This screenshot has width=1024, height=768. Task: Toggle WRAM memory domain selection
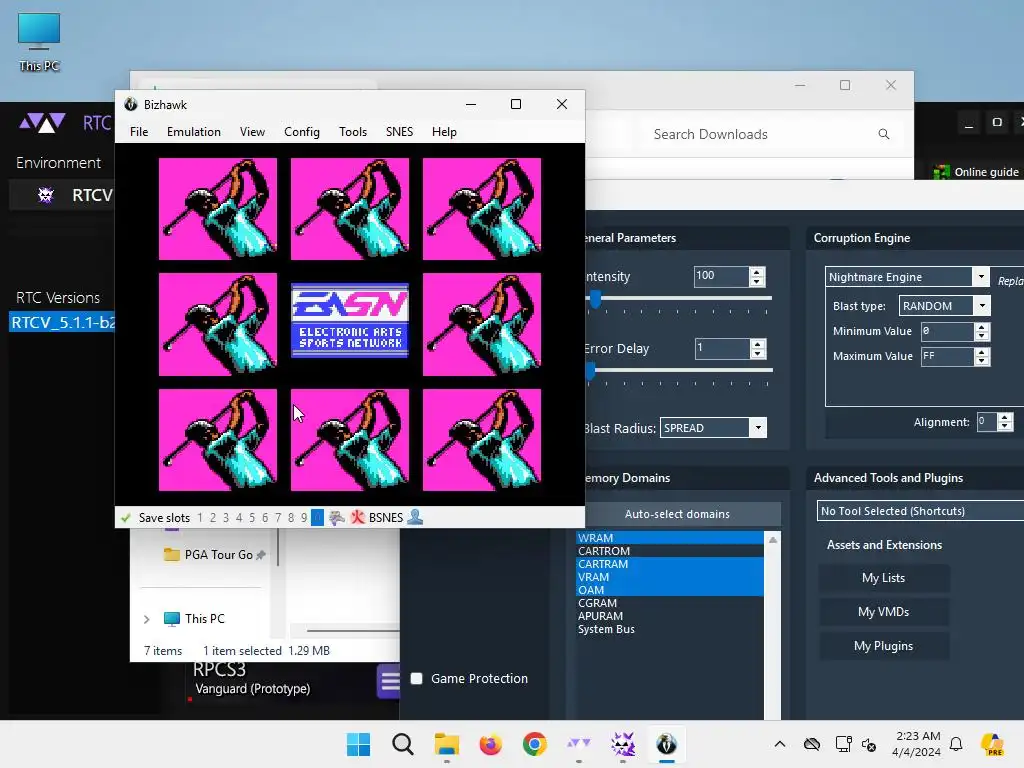click(669, 538)
